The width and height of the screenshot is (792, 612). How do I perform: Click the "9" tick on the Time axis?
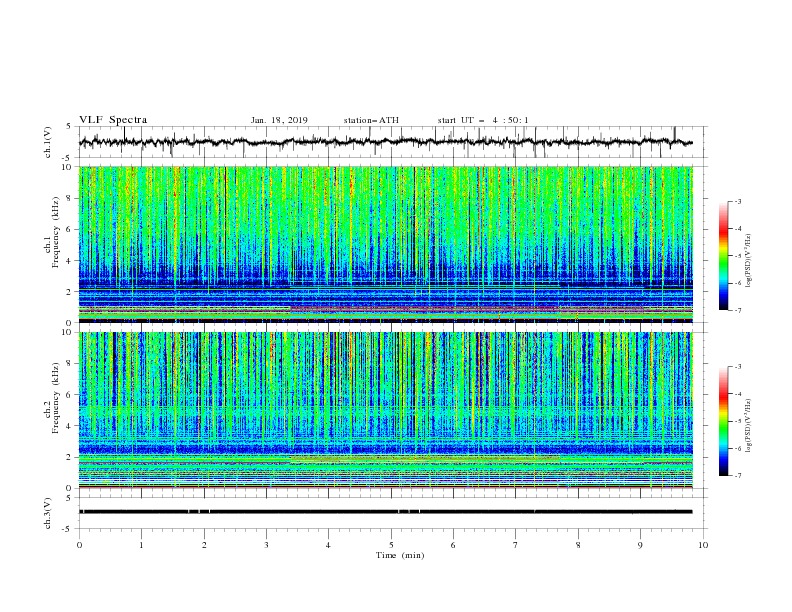click(x=640, y=545)
